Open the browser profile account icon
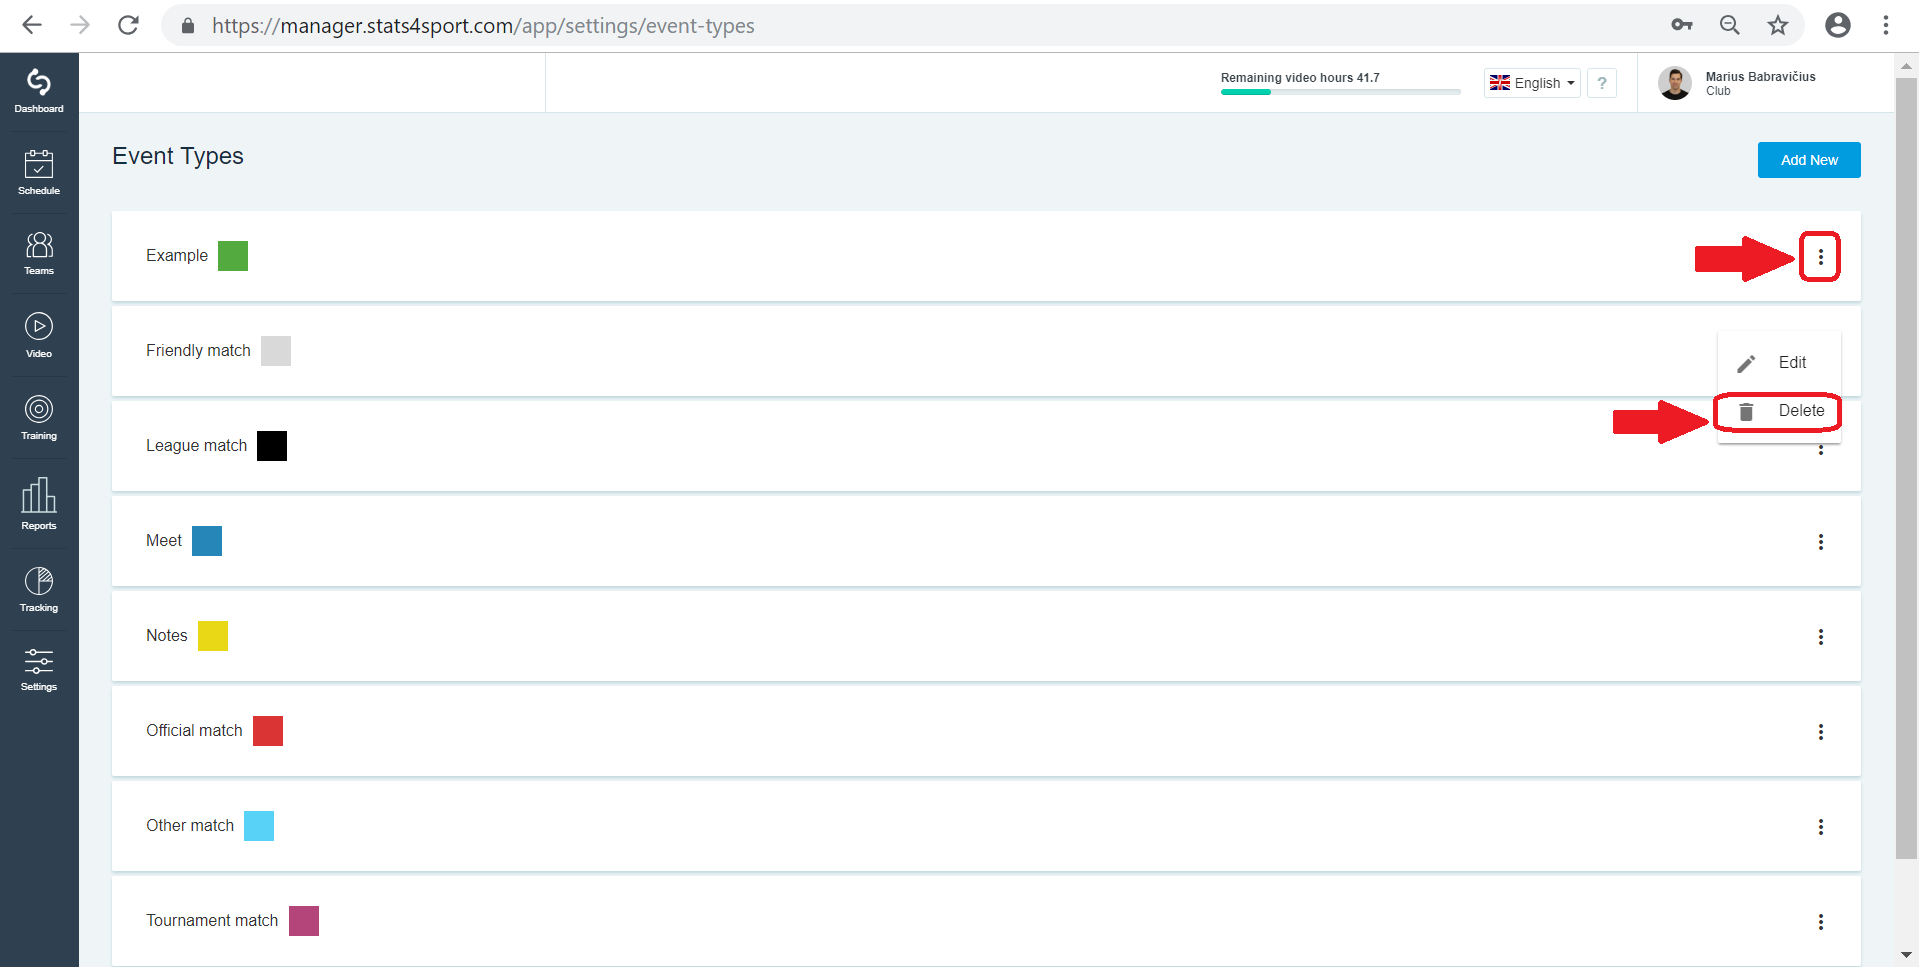This screenshot has width=1919, height=967. click(x=1837, y=25)
